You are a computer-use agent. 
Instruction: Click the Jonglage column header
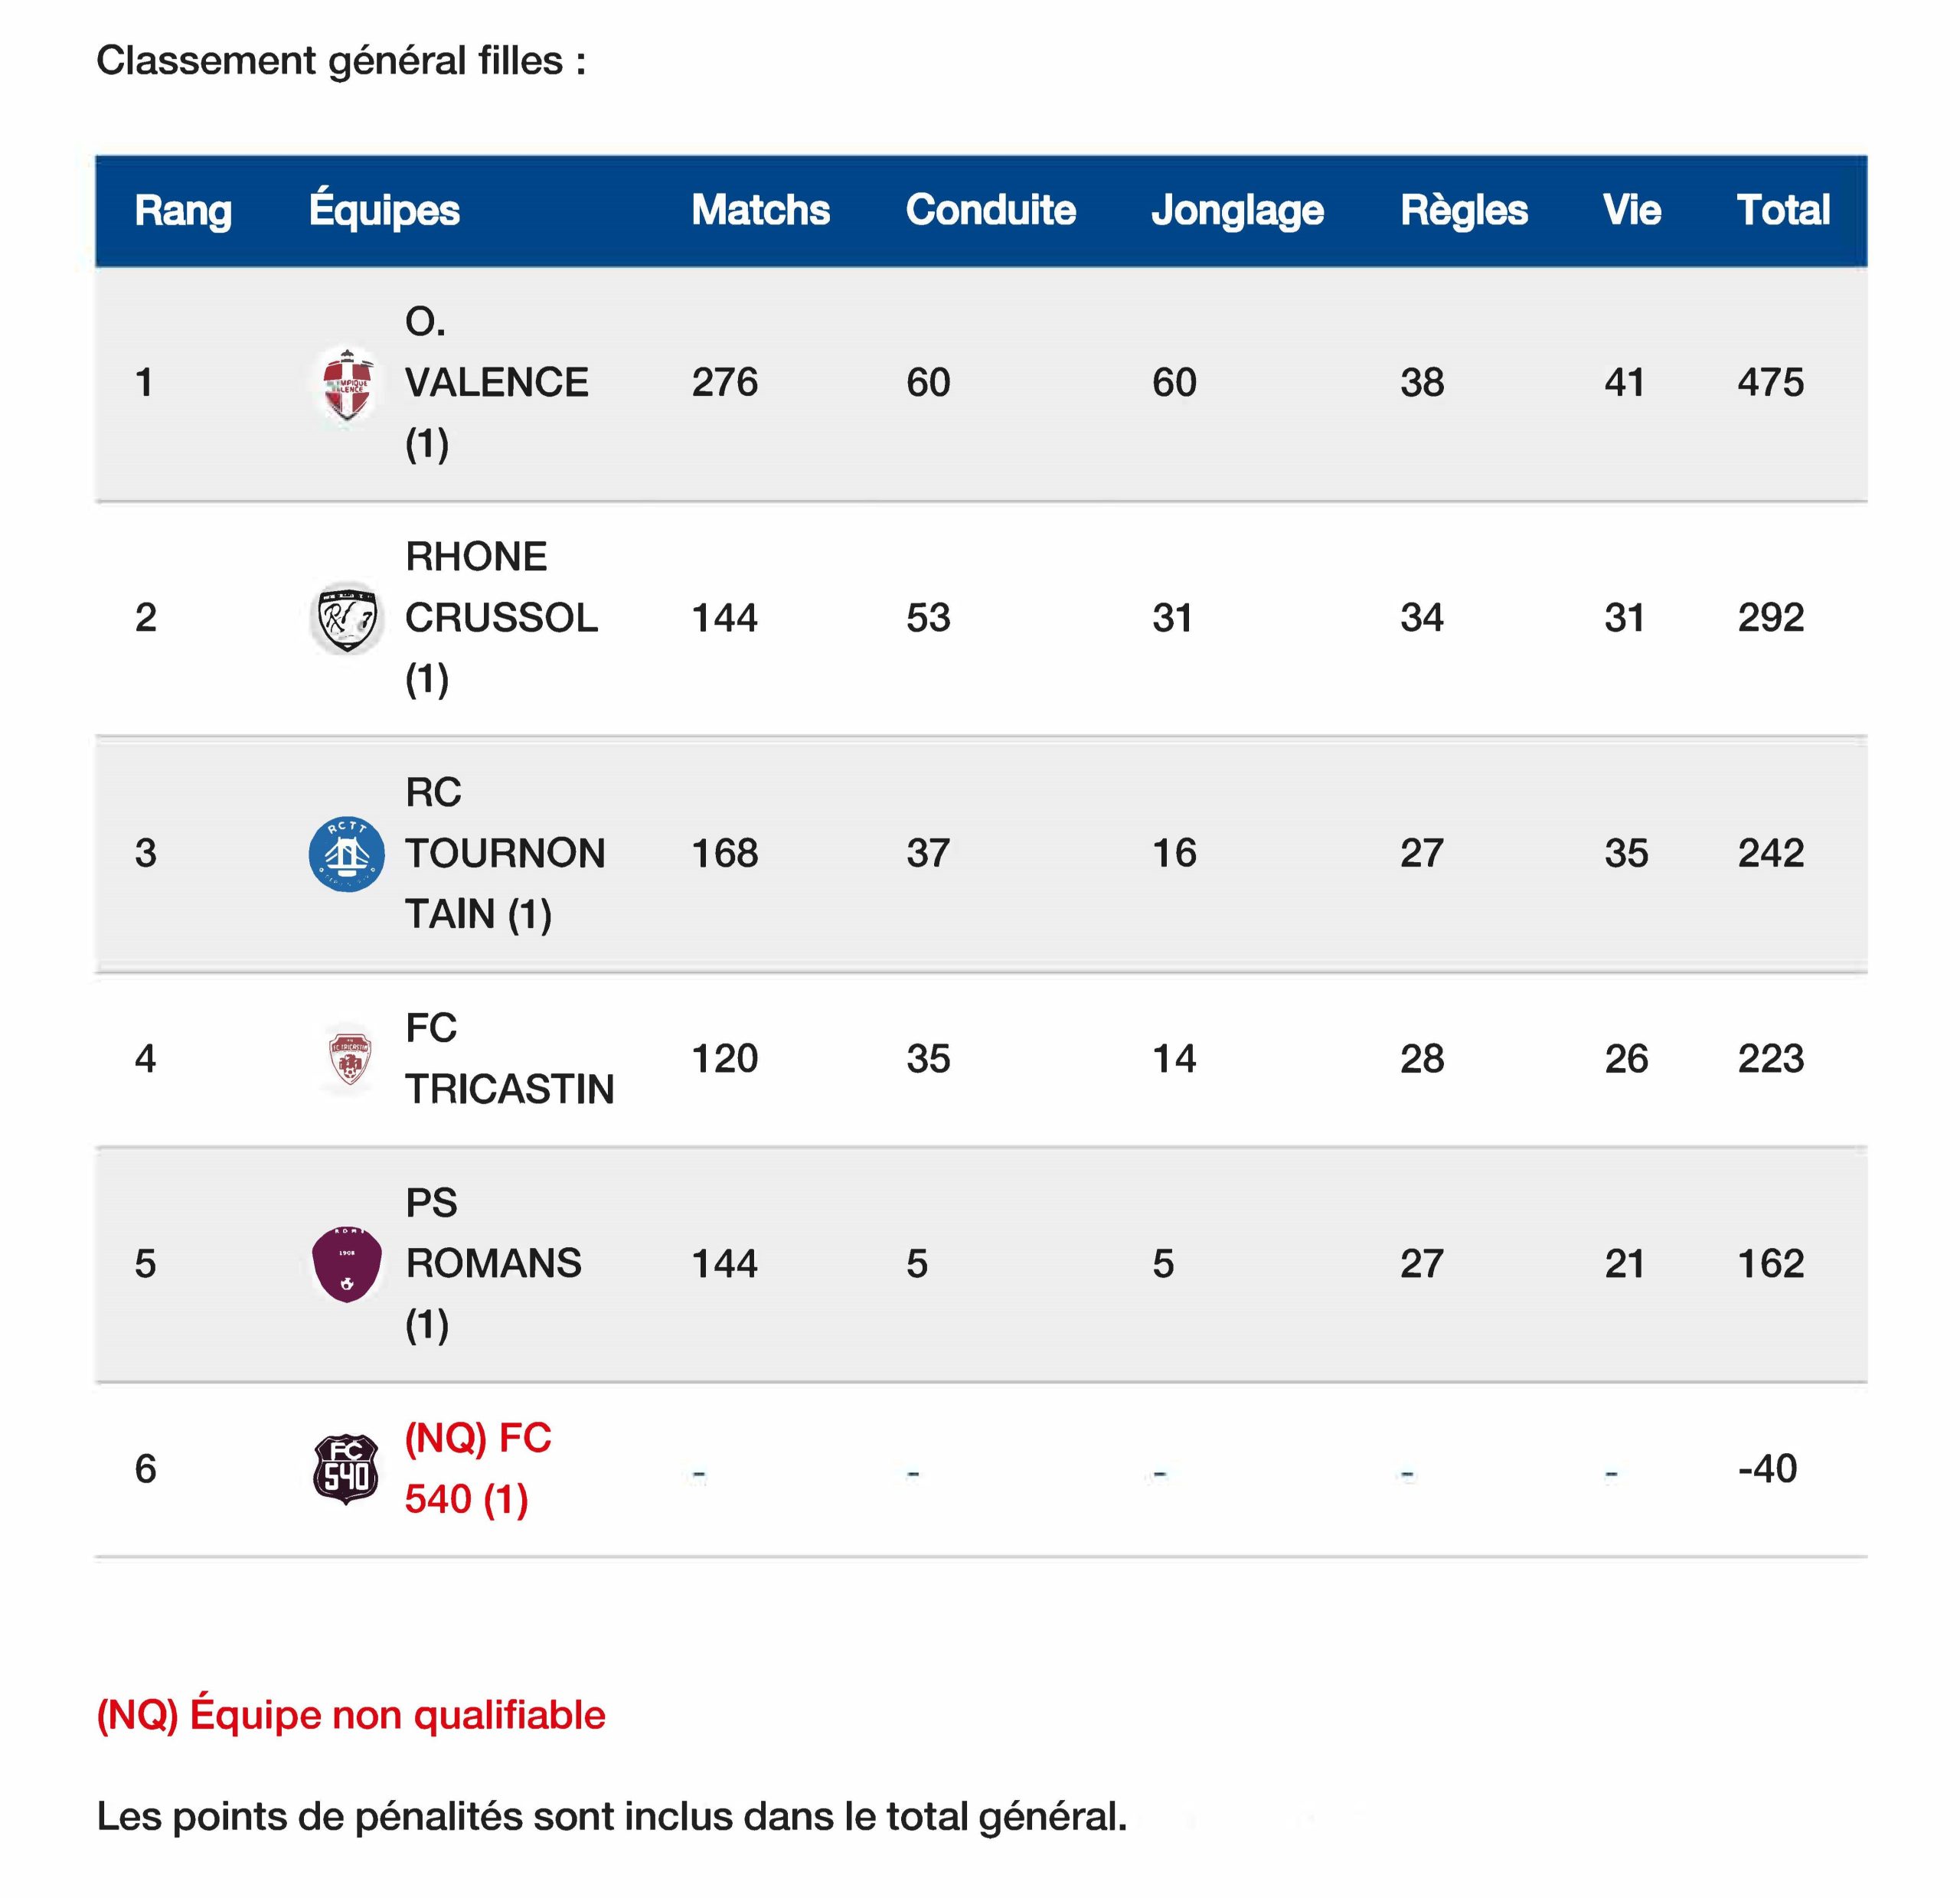click(x=1237, y=211)
